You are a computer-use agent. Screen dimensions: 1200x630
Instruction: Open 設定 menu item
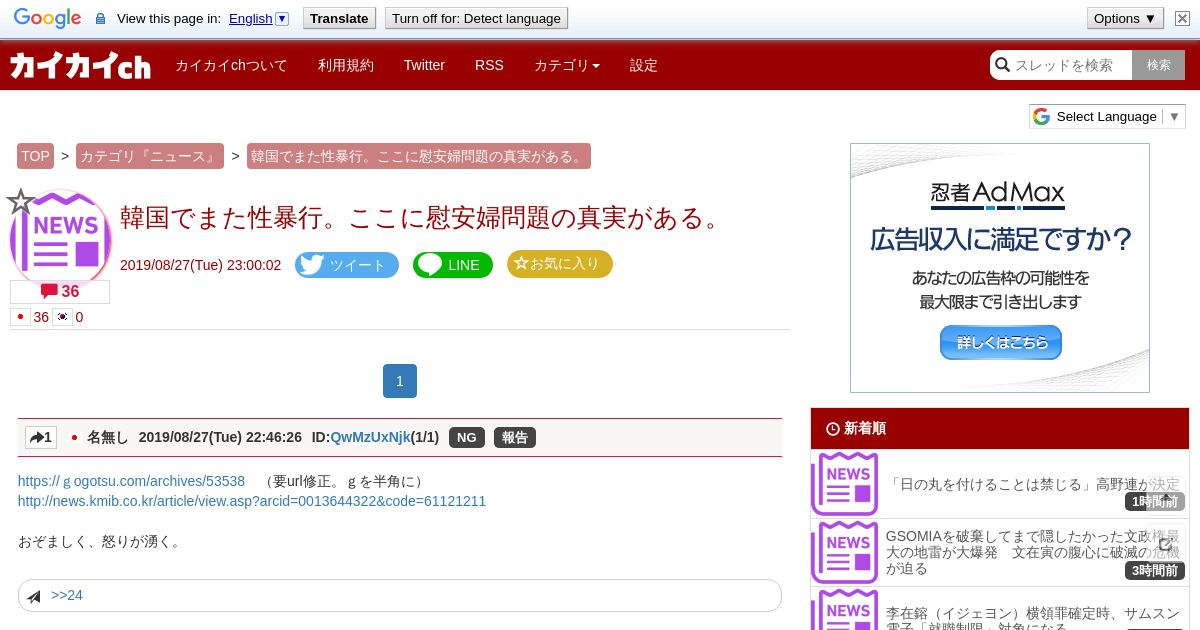(644, 65)
